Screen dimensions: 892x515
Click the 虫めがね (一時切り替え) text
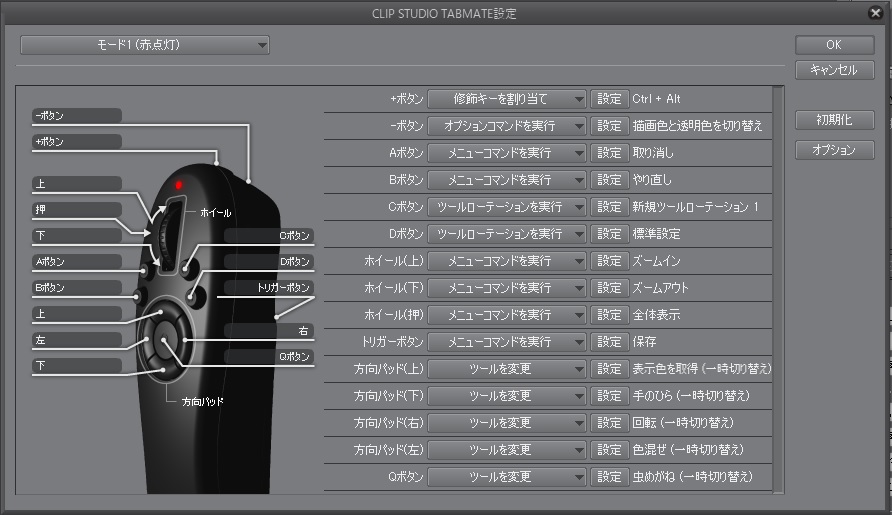tap(692, 477)
